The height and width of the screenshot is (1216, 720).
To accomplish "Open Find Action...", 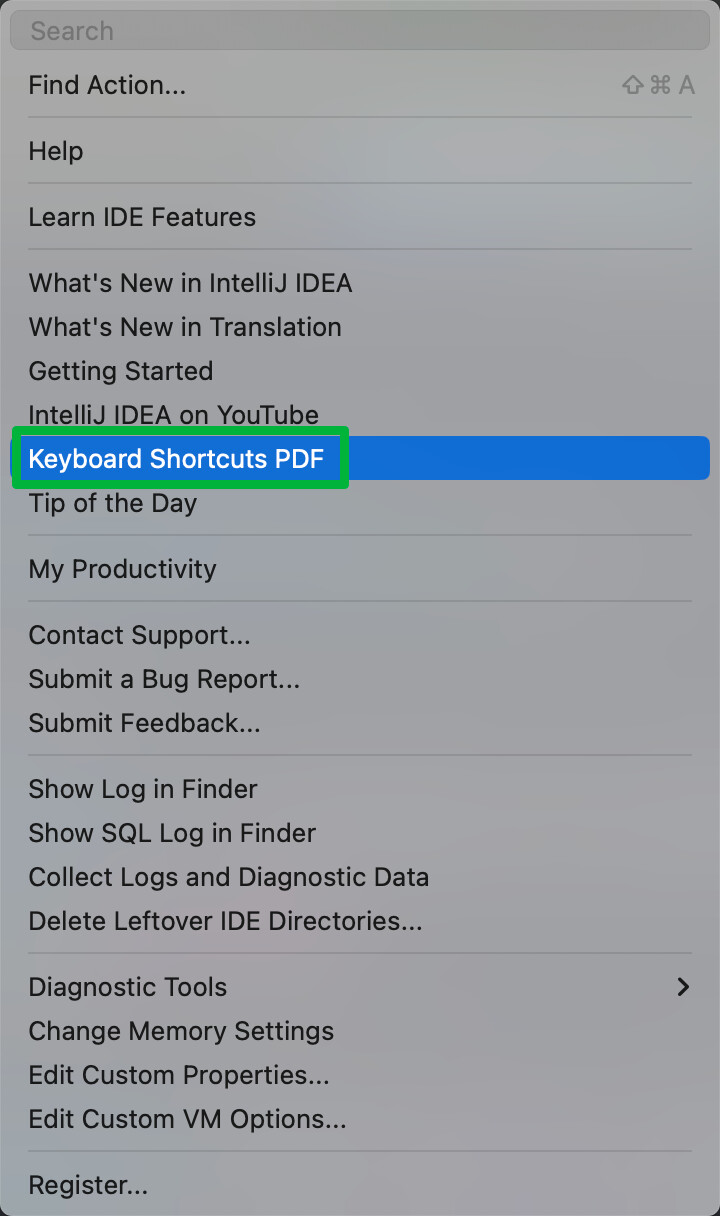I will [360, 85].
